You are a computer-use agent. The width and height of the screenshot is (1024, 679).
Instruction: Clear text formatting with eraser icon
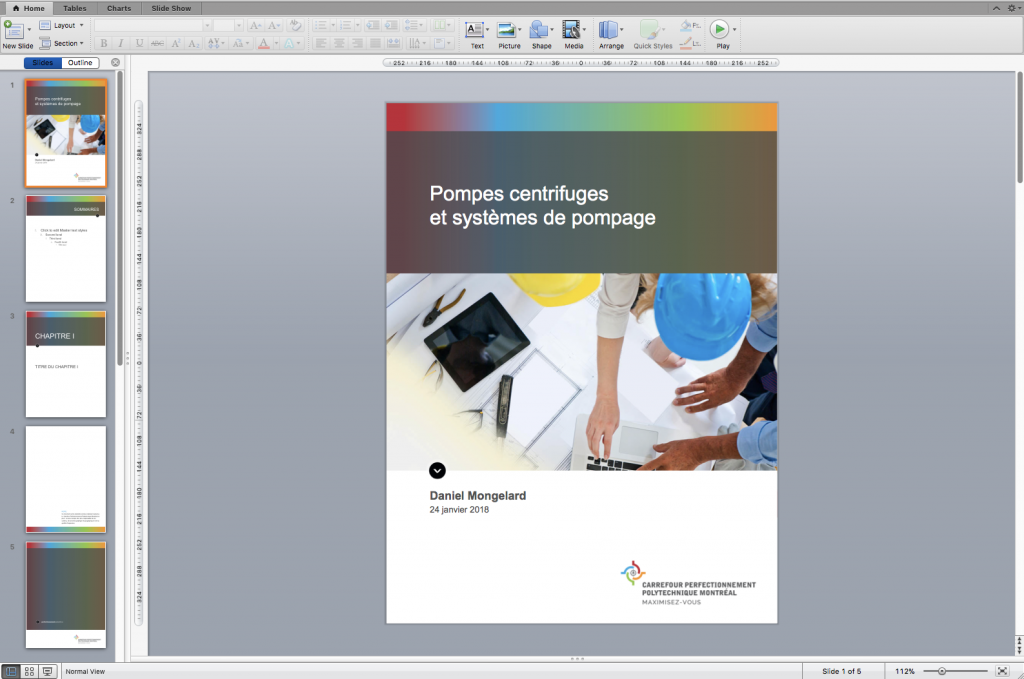[x=295, y=25]
